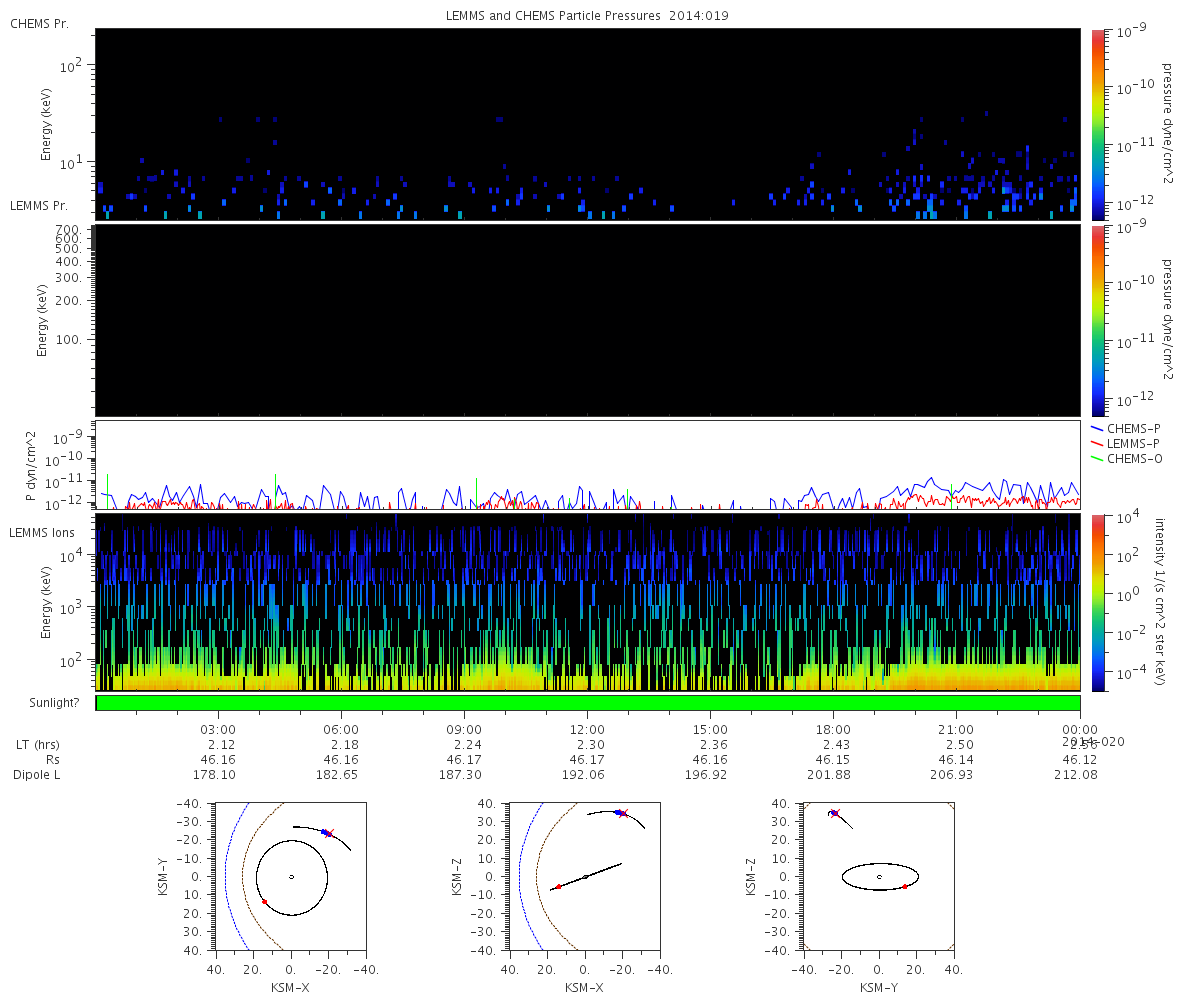Click the red dot on the KSM-Y/KSM-Z ellipse

[904, 887]
